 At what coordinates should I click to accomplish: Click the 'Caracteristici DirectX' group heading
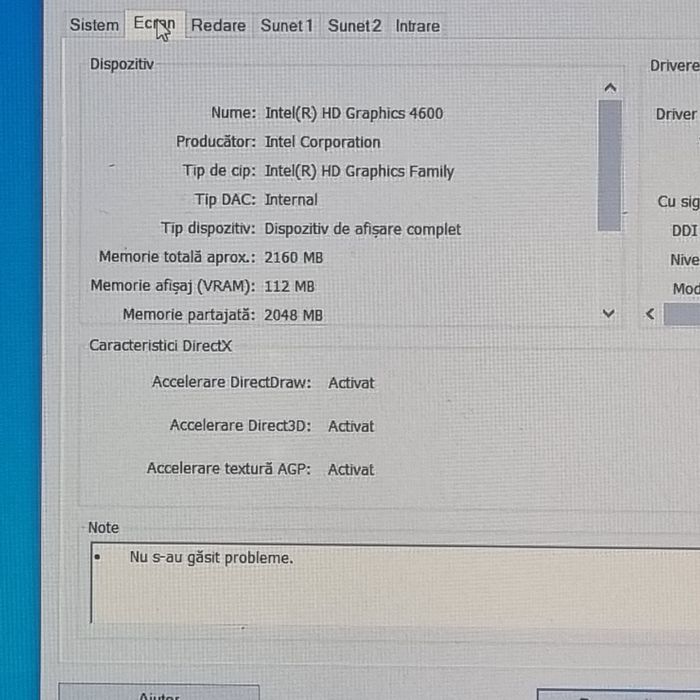click(x=161, y=346)
